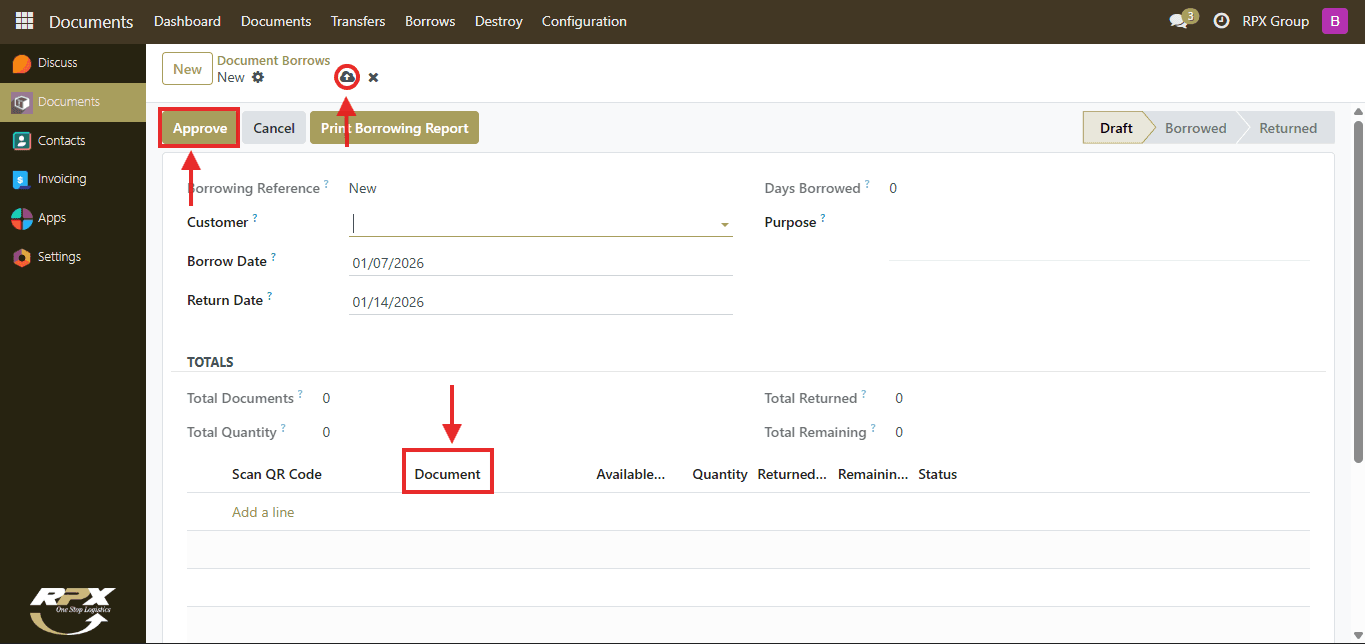The image size is (1365, 644).
Task: Open RPX Group company switcher
Action: (x=1275, y=21)
